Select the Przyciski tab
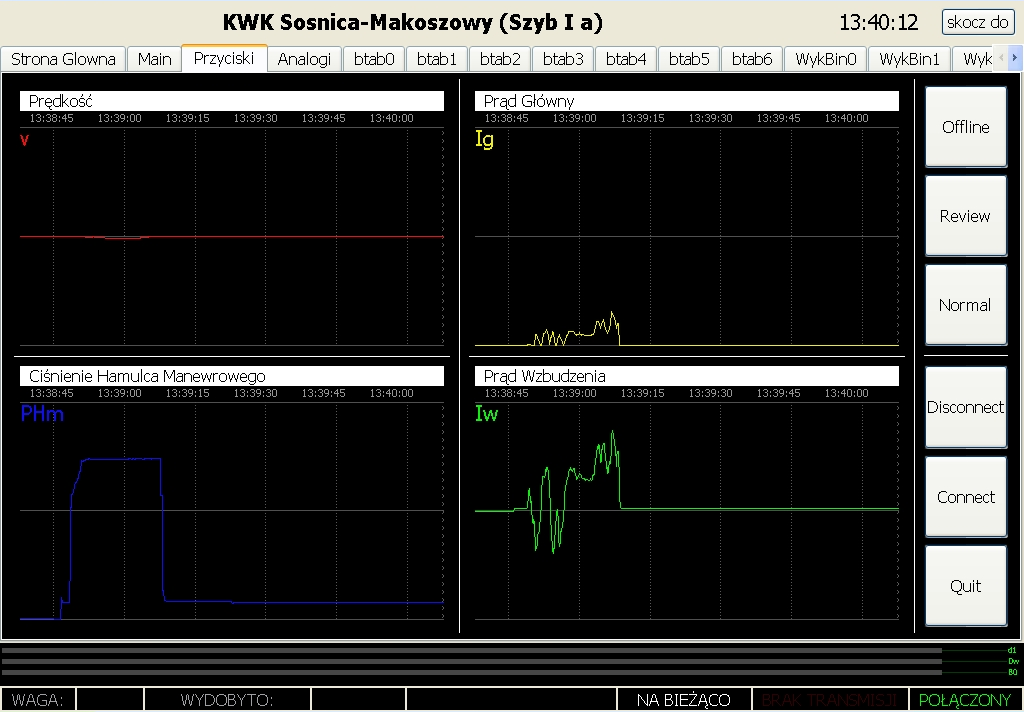Viewport: 1024px width, 712px height. [x=224, y=58]
